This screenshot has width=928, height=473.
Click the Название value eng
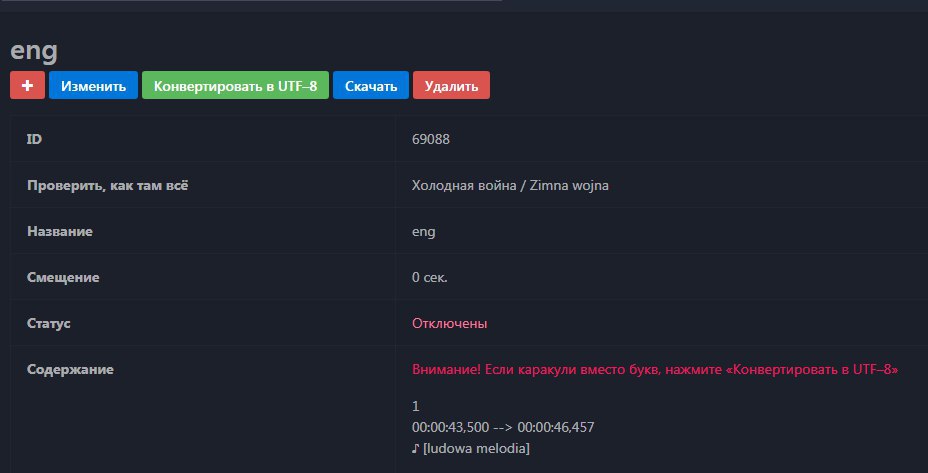[424, 231]
